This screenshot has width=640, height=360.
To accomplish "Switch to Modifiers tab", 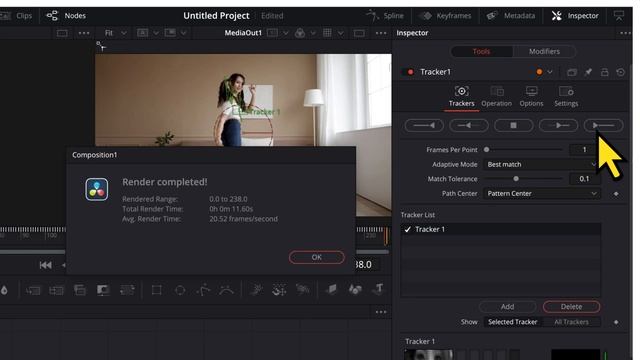I will (544, 51).
